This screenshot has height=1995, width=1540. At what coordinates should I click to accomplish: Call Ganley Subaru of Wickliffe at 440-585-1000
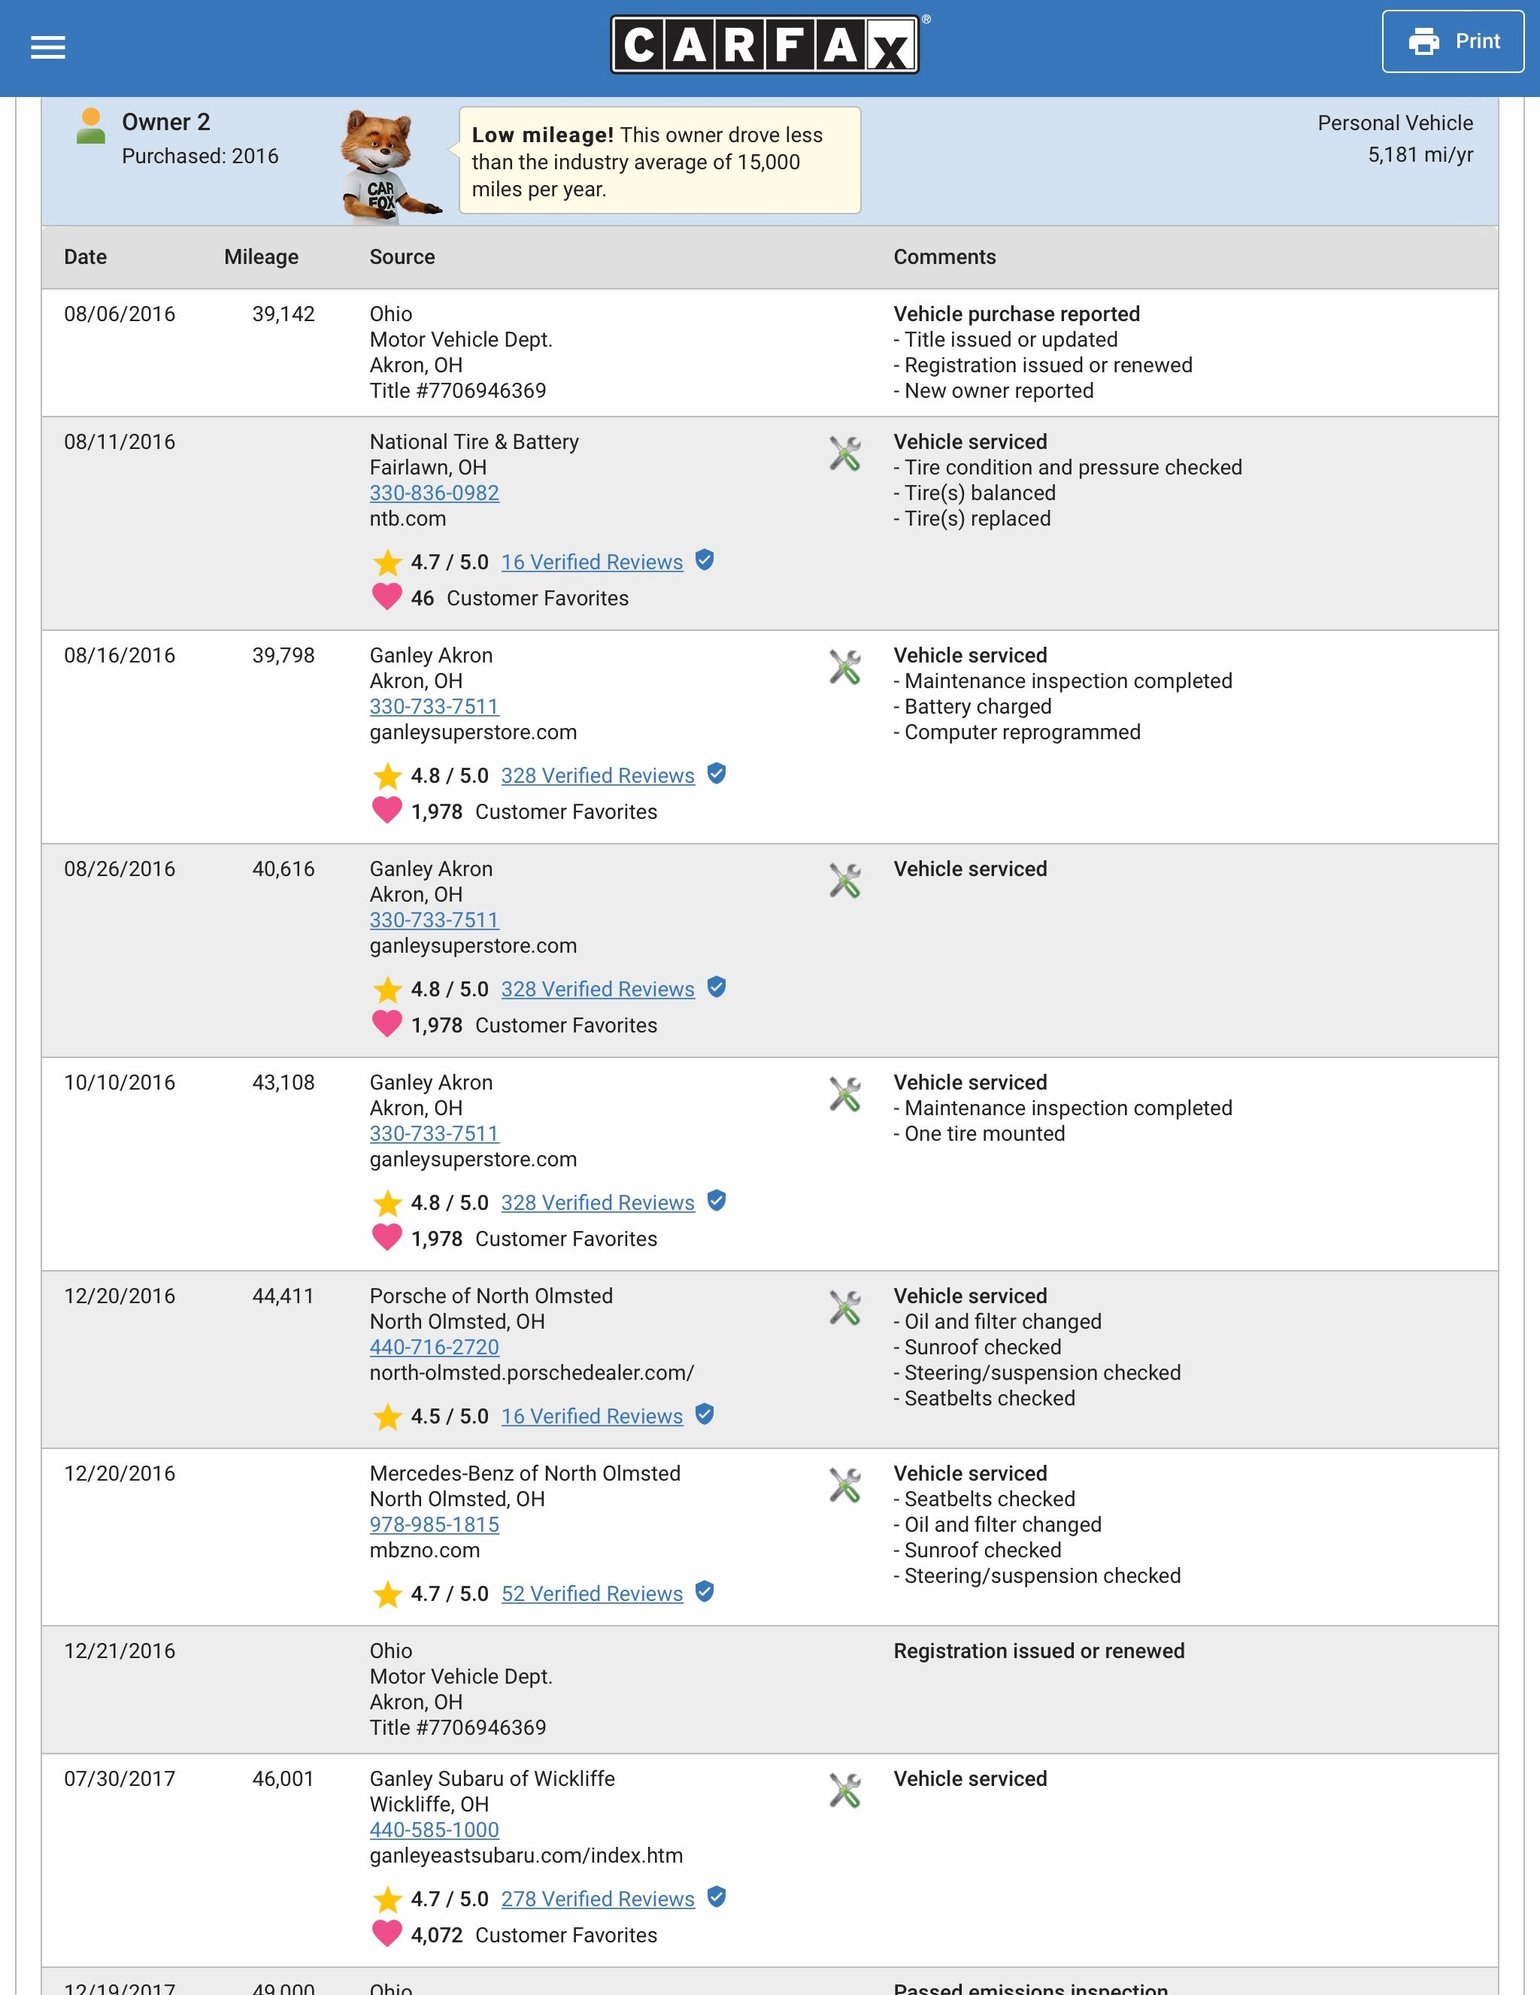[434, 1830]
